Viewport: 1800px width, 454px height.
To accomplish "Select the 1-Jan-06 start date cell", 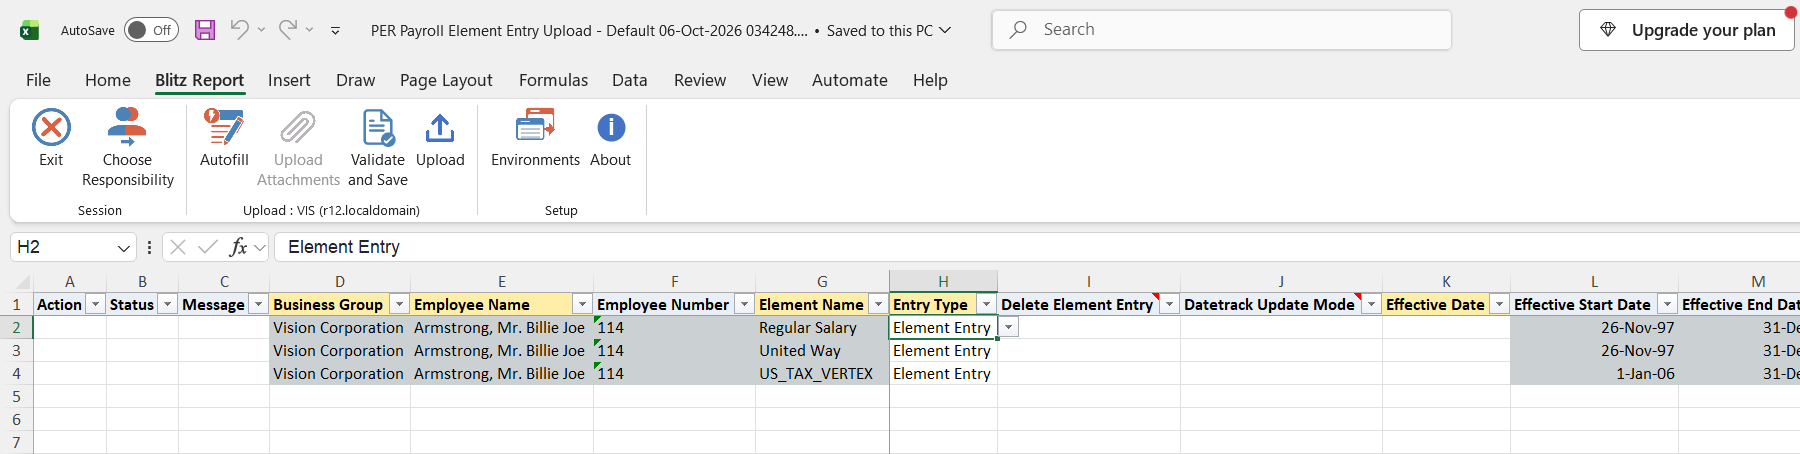I will click(x=1594, y=374).
